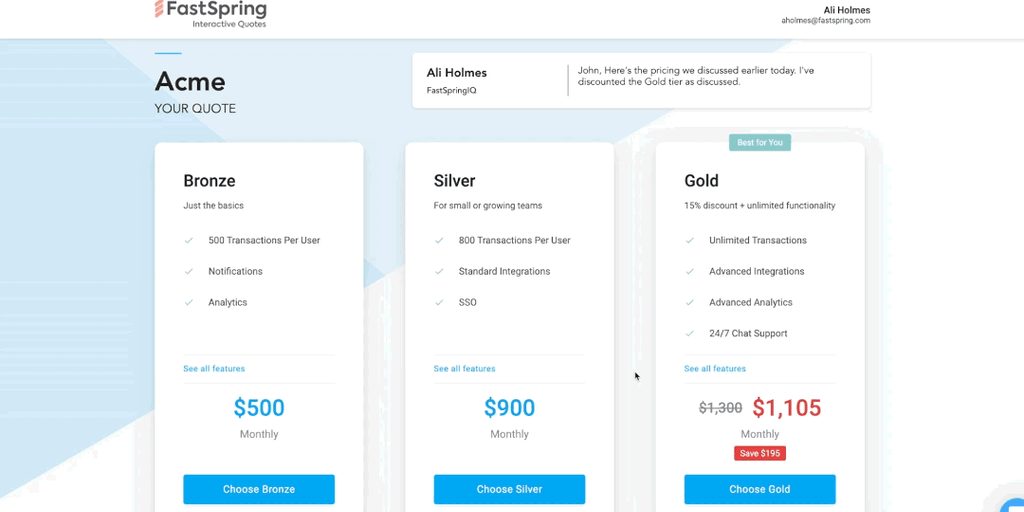
Task: Click checkmark beside 500 Transactions Per User
Action: (188, 240)
